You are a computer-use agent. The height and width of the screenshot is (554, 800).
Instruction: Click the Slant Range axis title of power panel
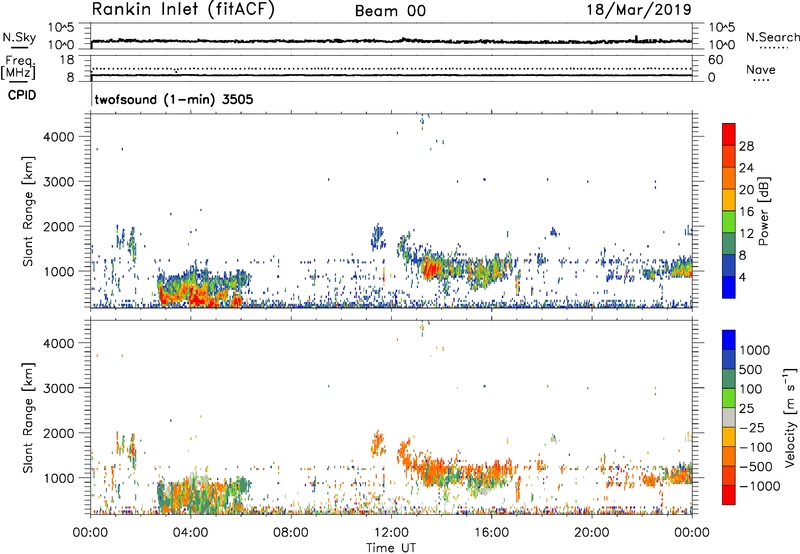tap(28, 211)
